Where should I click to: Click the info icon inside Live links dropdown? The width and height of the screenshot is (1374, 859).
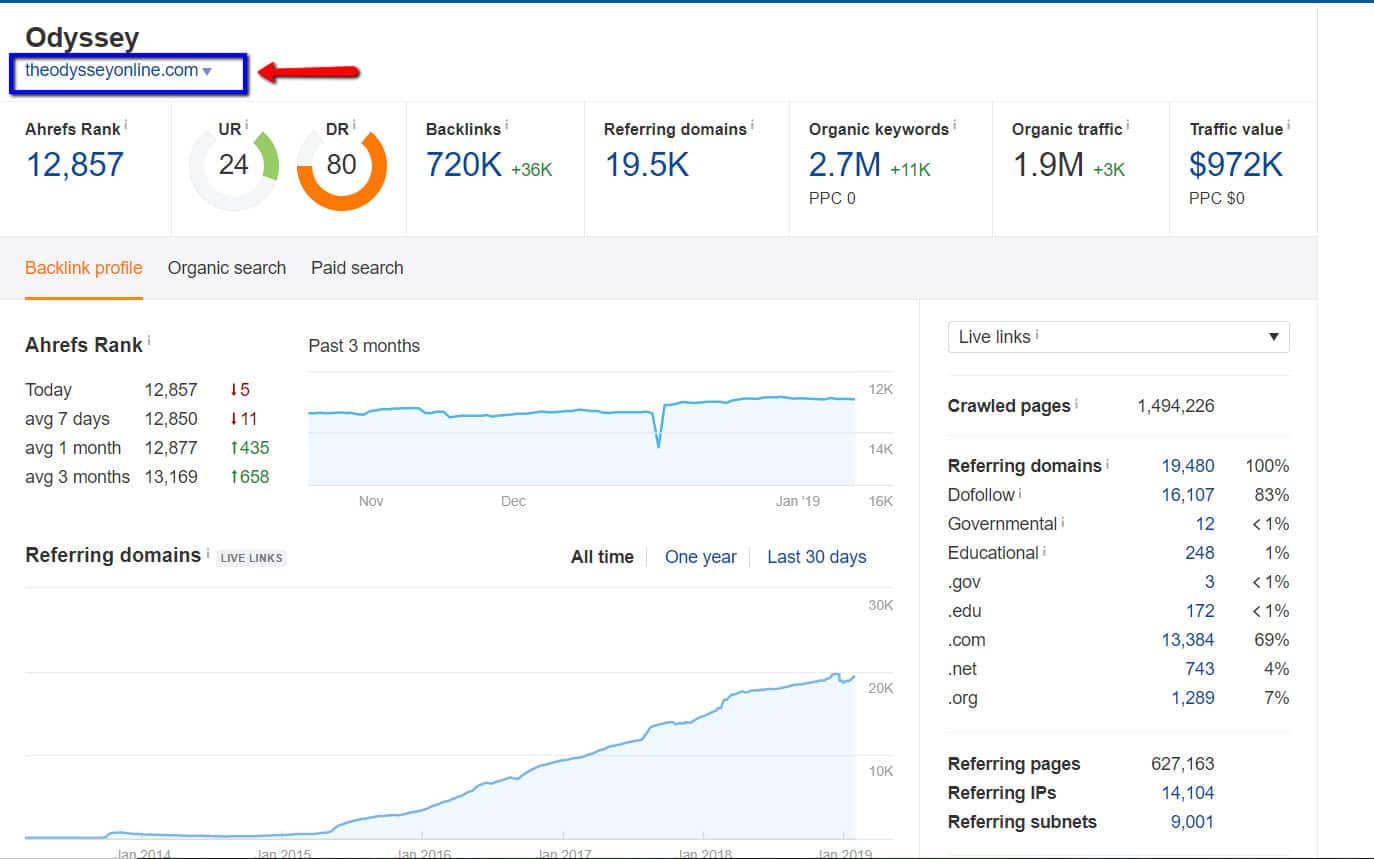pos(1036,335)
